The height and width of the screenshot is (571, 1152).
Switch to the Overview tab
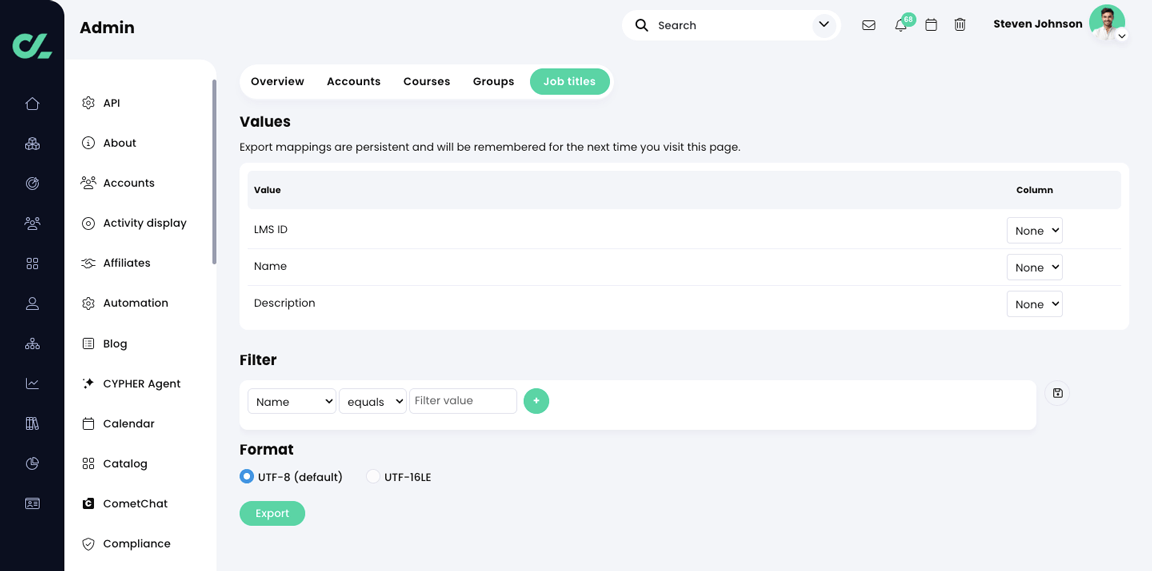pyautogui.click(x=277, y=82)
